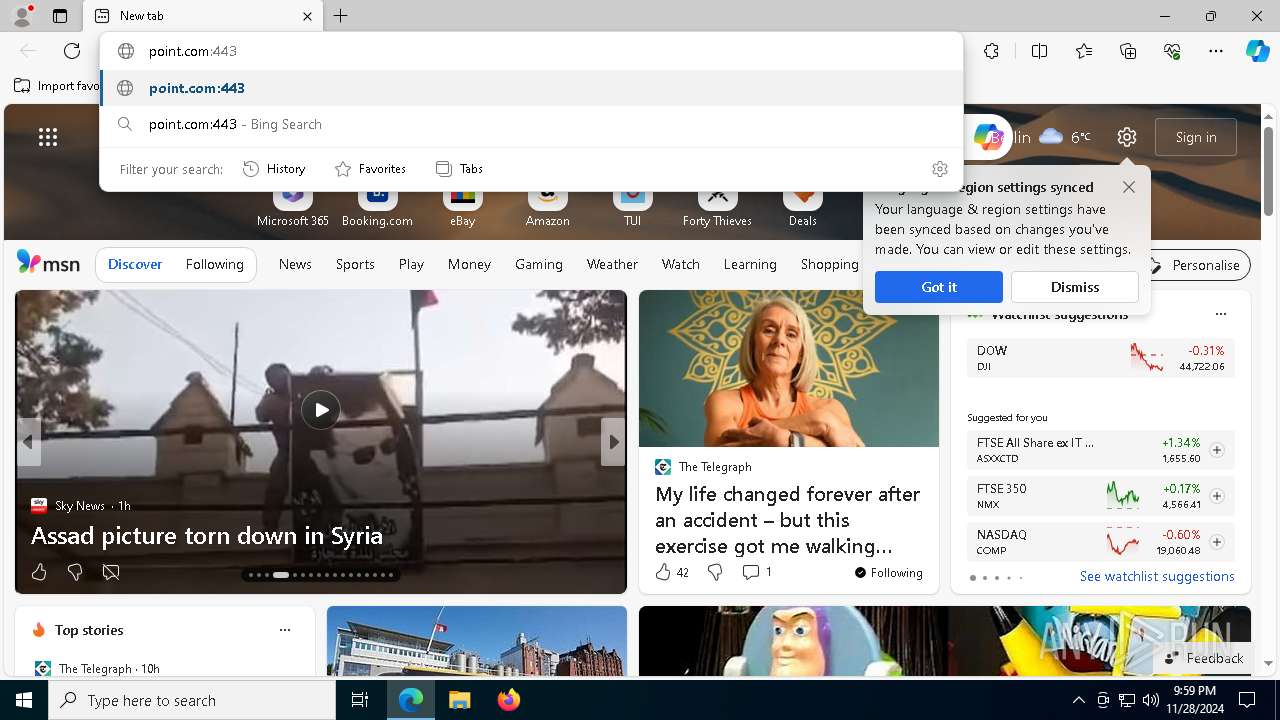This screenshot has height=720, width=1280.
Task: Open the Windows Start menu
Action: (24, 700)
